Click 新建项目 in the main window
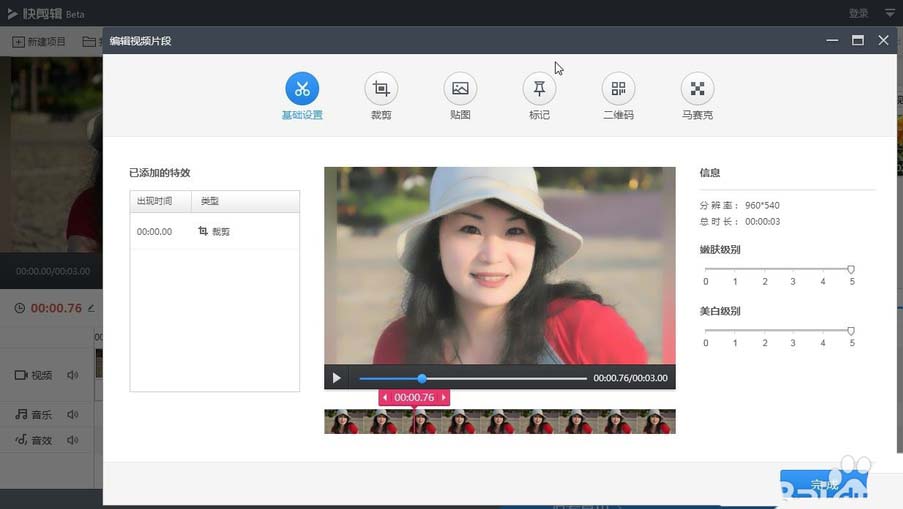 (39, 41)
